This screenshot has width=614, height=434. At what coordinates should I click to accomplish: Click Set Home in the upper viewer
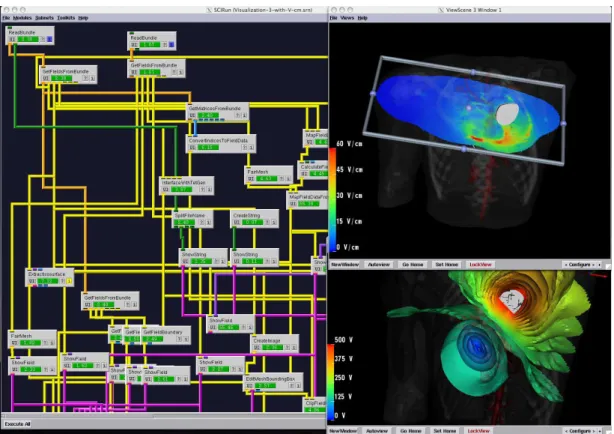[446, 265]
